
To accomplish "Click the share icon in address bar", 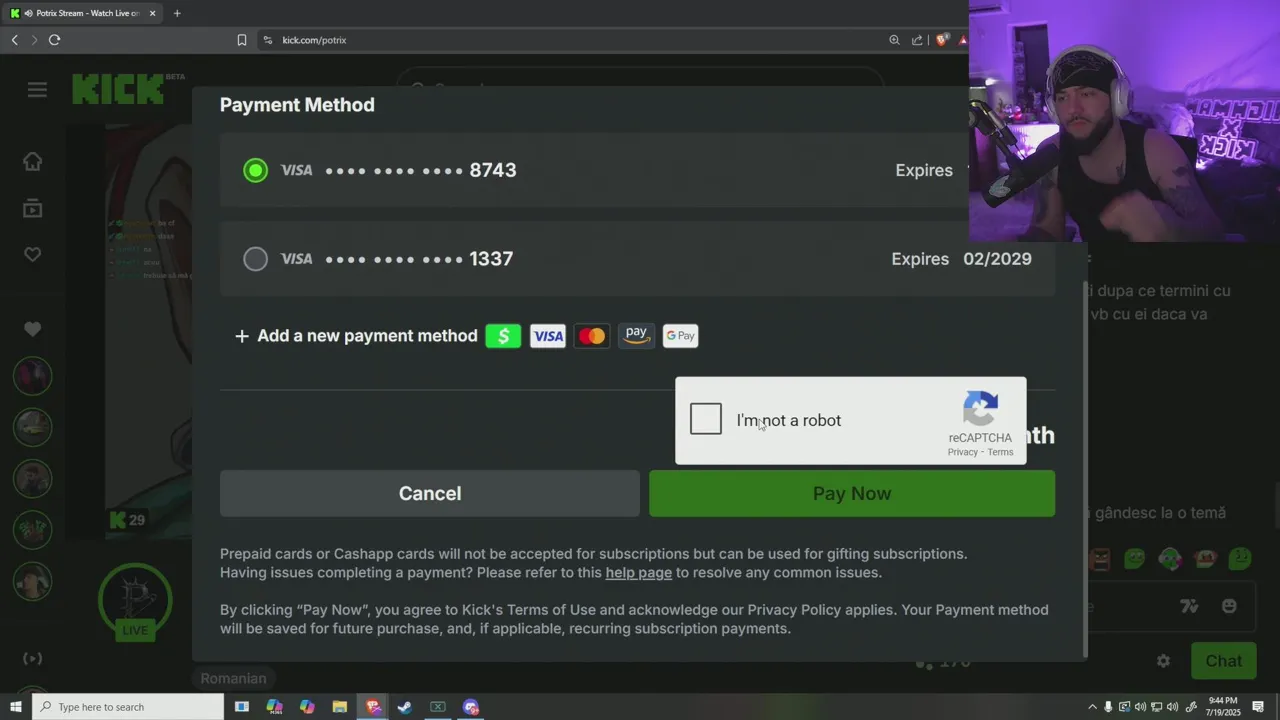I will coord(917,40).
